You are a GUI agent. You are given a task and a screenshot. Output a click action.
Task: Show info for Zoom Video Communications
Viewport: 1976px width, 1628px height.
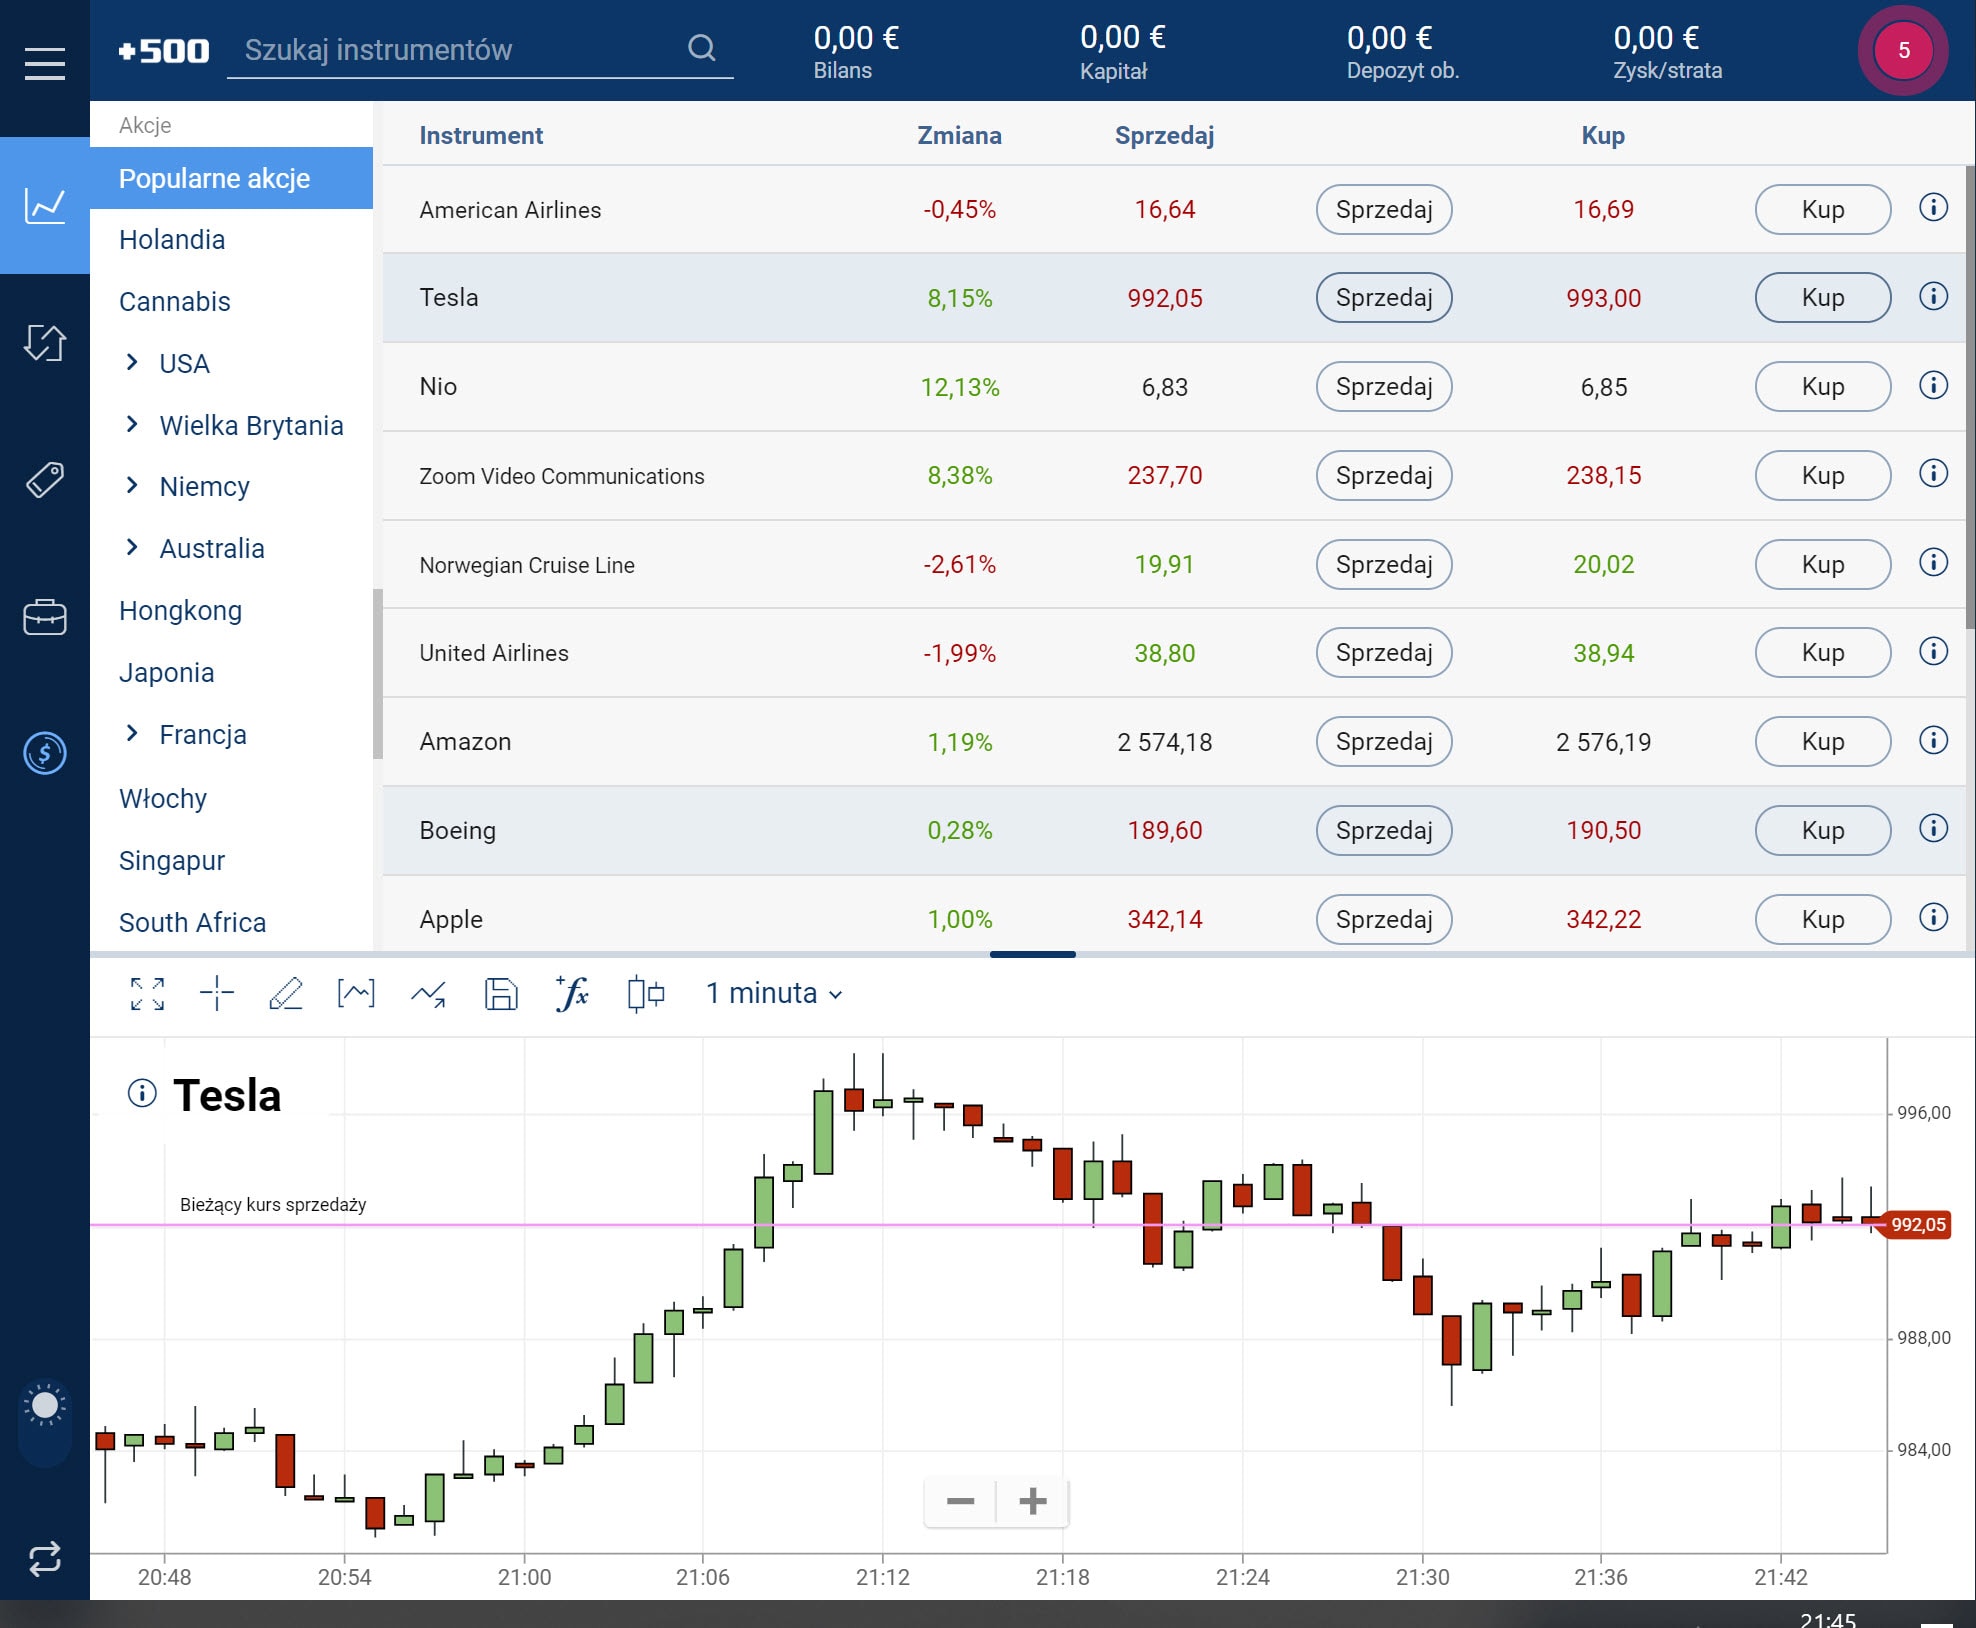[x=1934, y=474]
